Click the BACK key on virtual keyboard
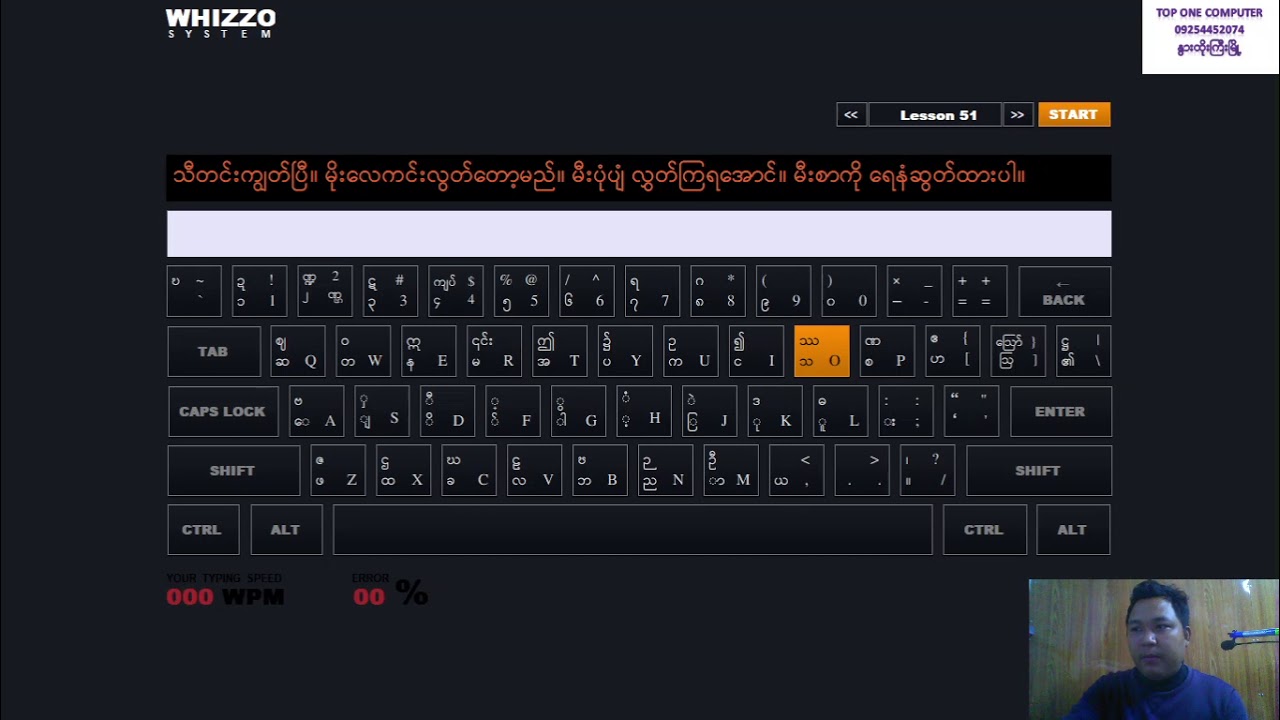Screen dimensions: 1280x720 point(1064,291)
